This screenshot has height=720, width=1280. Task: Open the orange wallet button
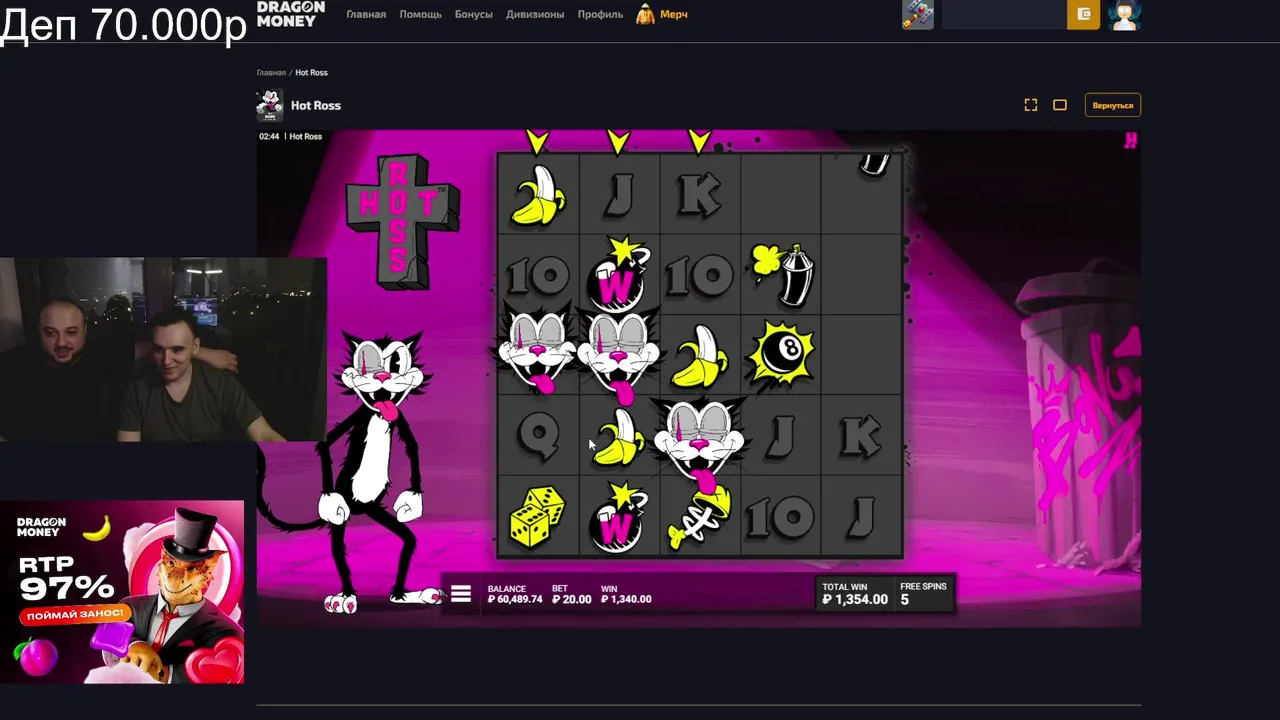1083,14
